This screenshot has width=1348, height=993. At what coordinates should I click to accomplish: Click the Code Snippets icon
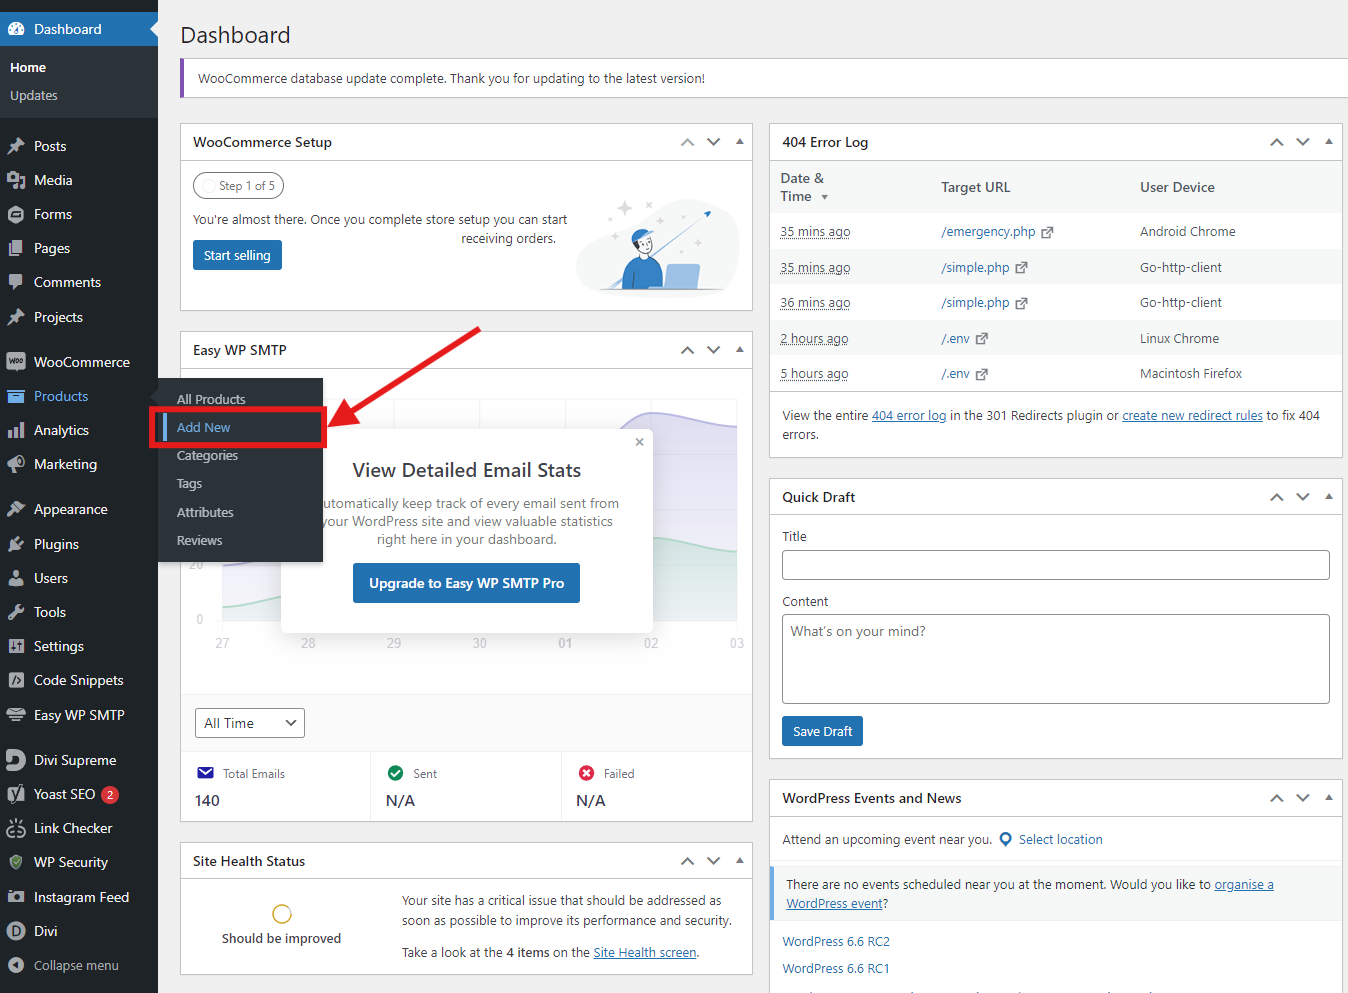16,680
